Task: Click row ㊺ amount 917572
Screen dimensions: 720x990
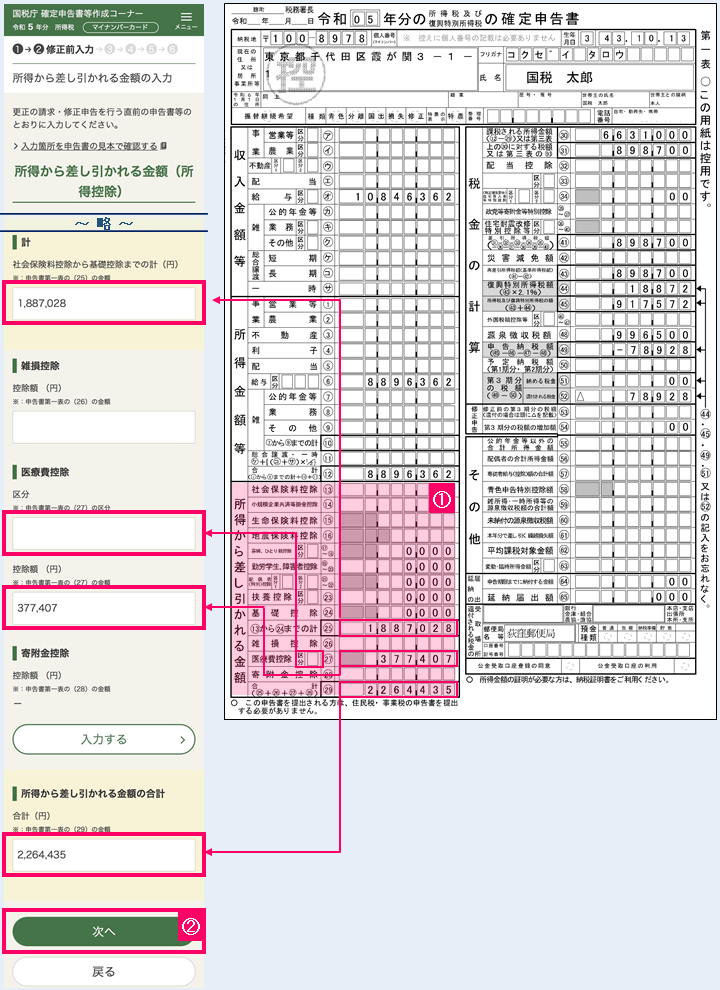Action: click(652, 304)
